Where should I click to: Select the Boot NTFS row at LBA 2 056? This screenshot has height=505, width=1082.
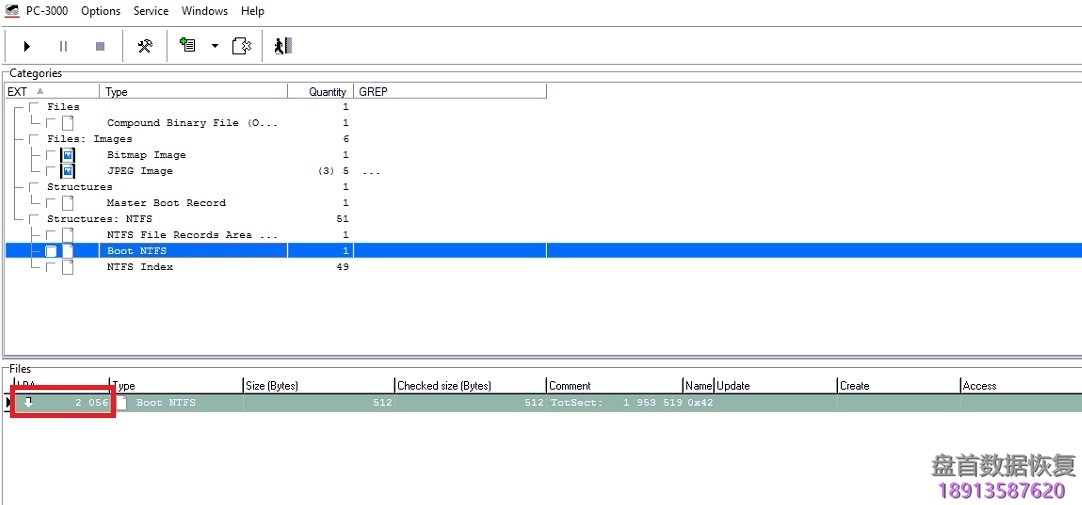coord(165,403)
